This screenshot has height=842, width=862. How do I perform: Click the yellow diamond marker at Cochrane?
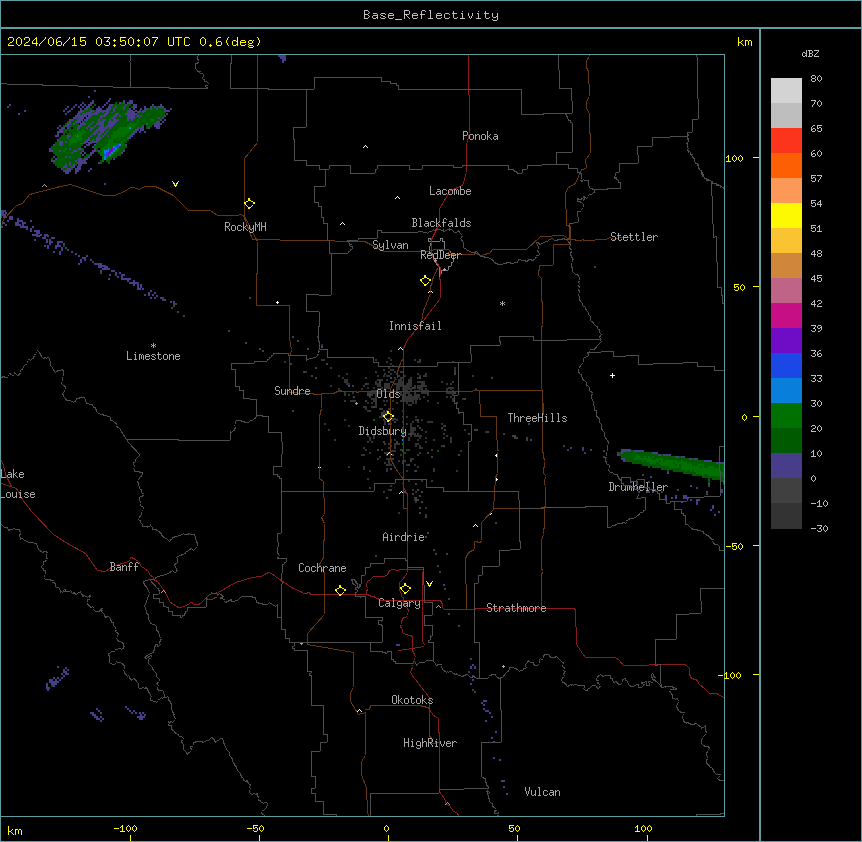[x=340, y=590]
